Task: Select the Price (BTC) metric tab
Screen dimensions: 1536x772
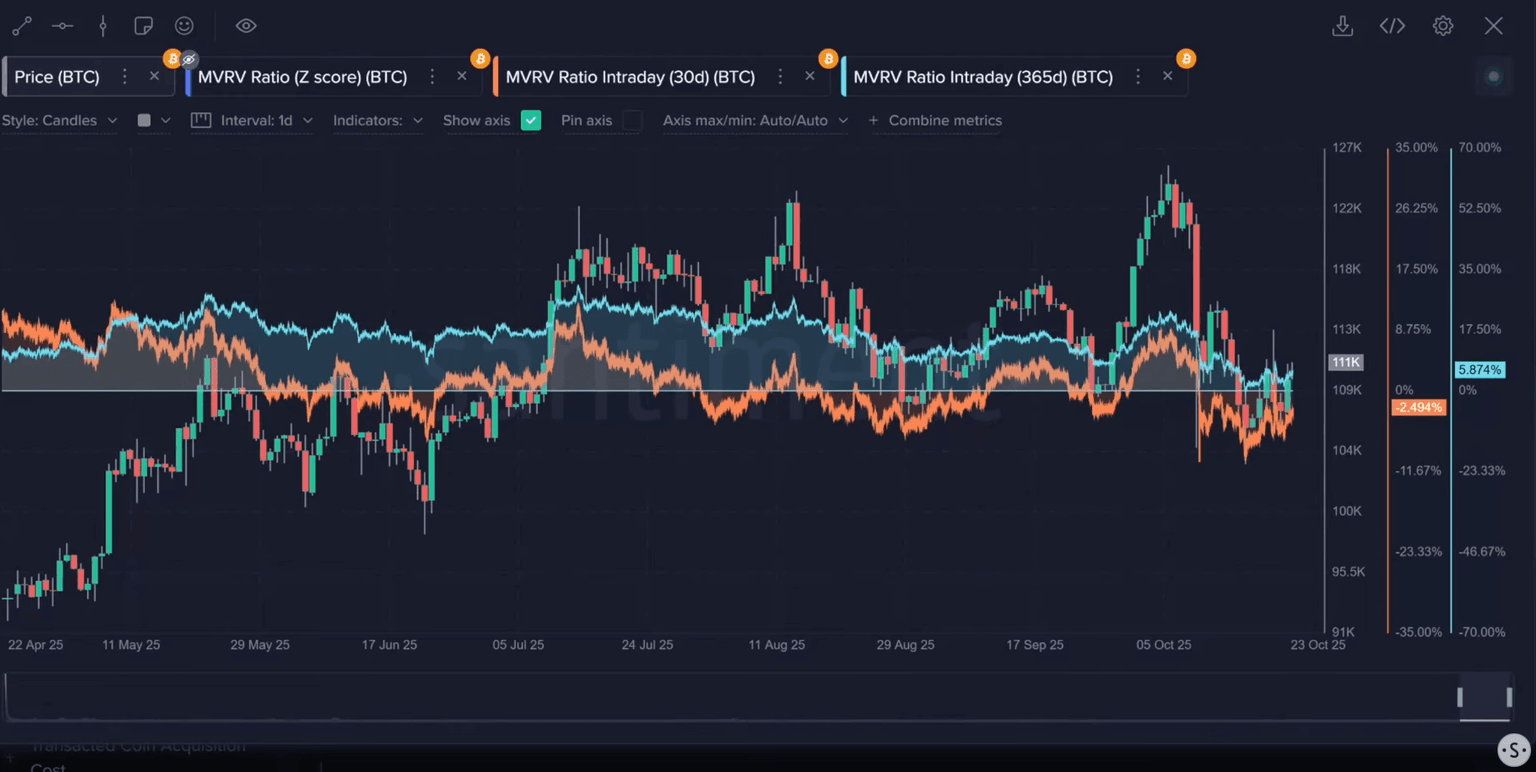Action: pos(57,77)
